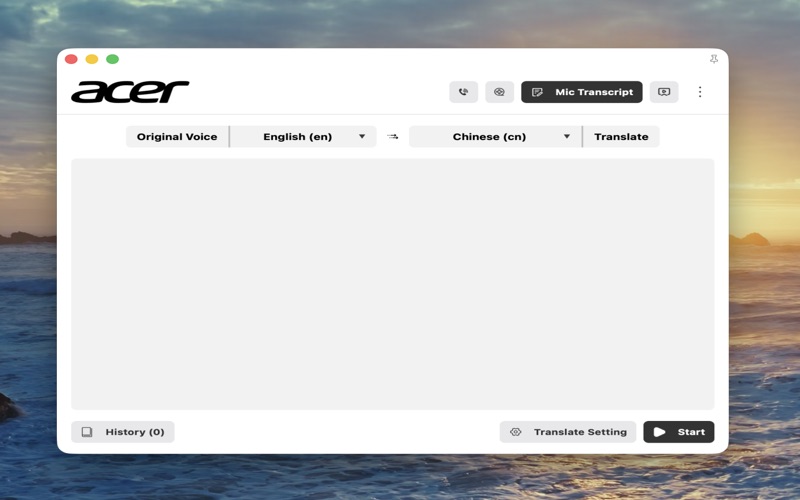
Task: Select the Original Voice label button
Action: click(177, 137)
